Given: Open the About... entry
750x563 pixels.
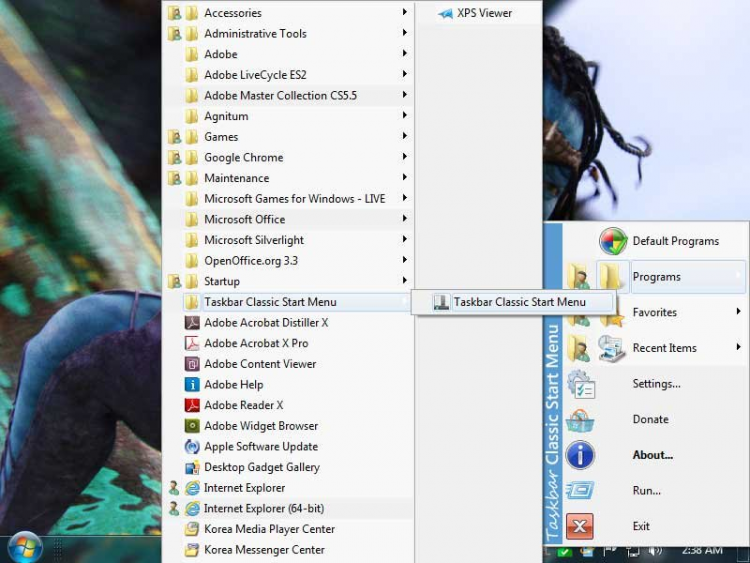Looking at the screenshot, I should (x=655, y=455).
